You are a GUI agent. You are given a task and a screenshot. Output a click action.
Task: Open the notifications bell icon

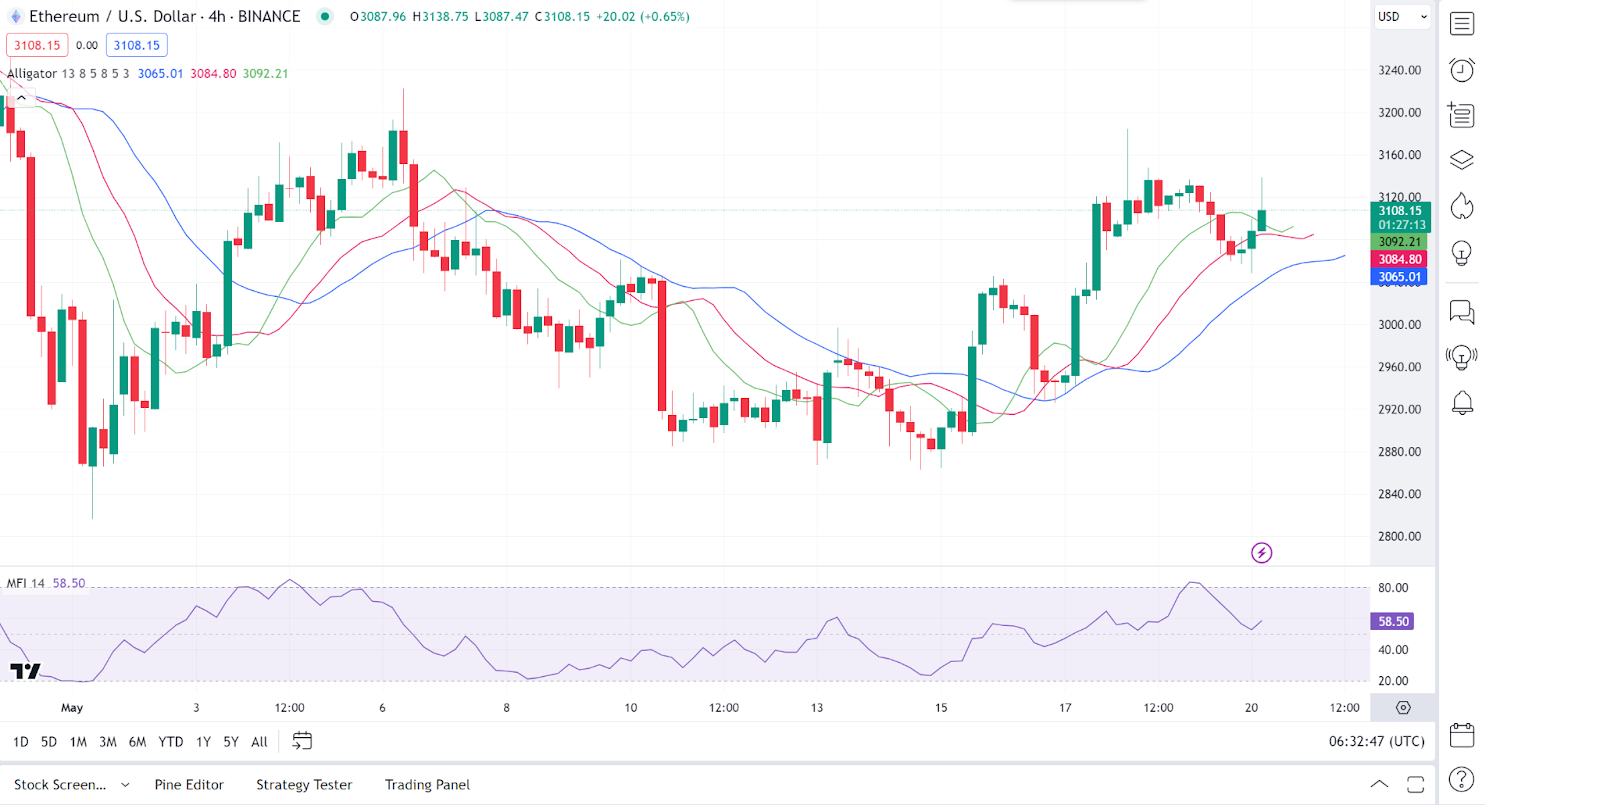(x=1462, y=403)
